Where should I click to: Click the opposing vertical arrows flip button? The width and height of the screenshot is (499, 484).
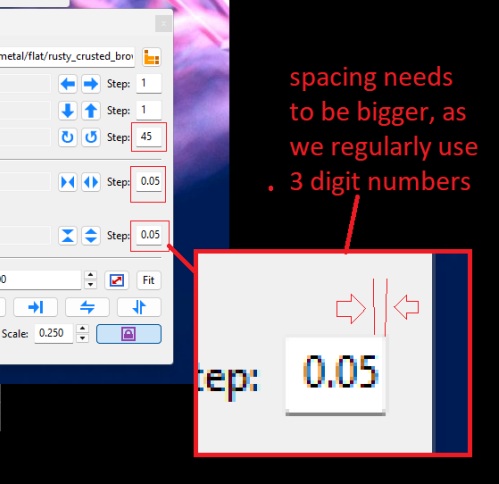(139, 307)
